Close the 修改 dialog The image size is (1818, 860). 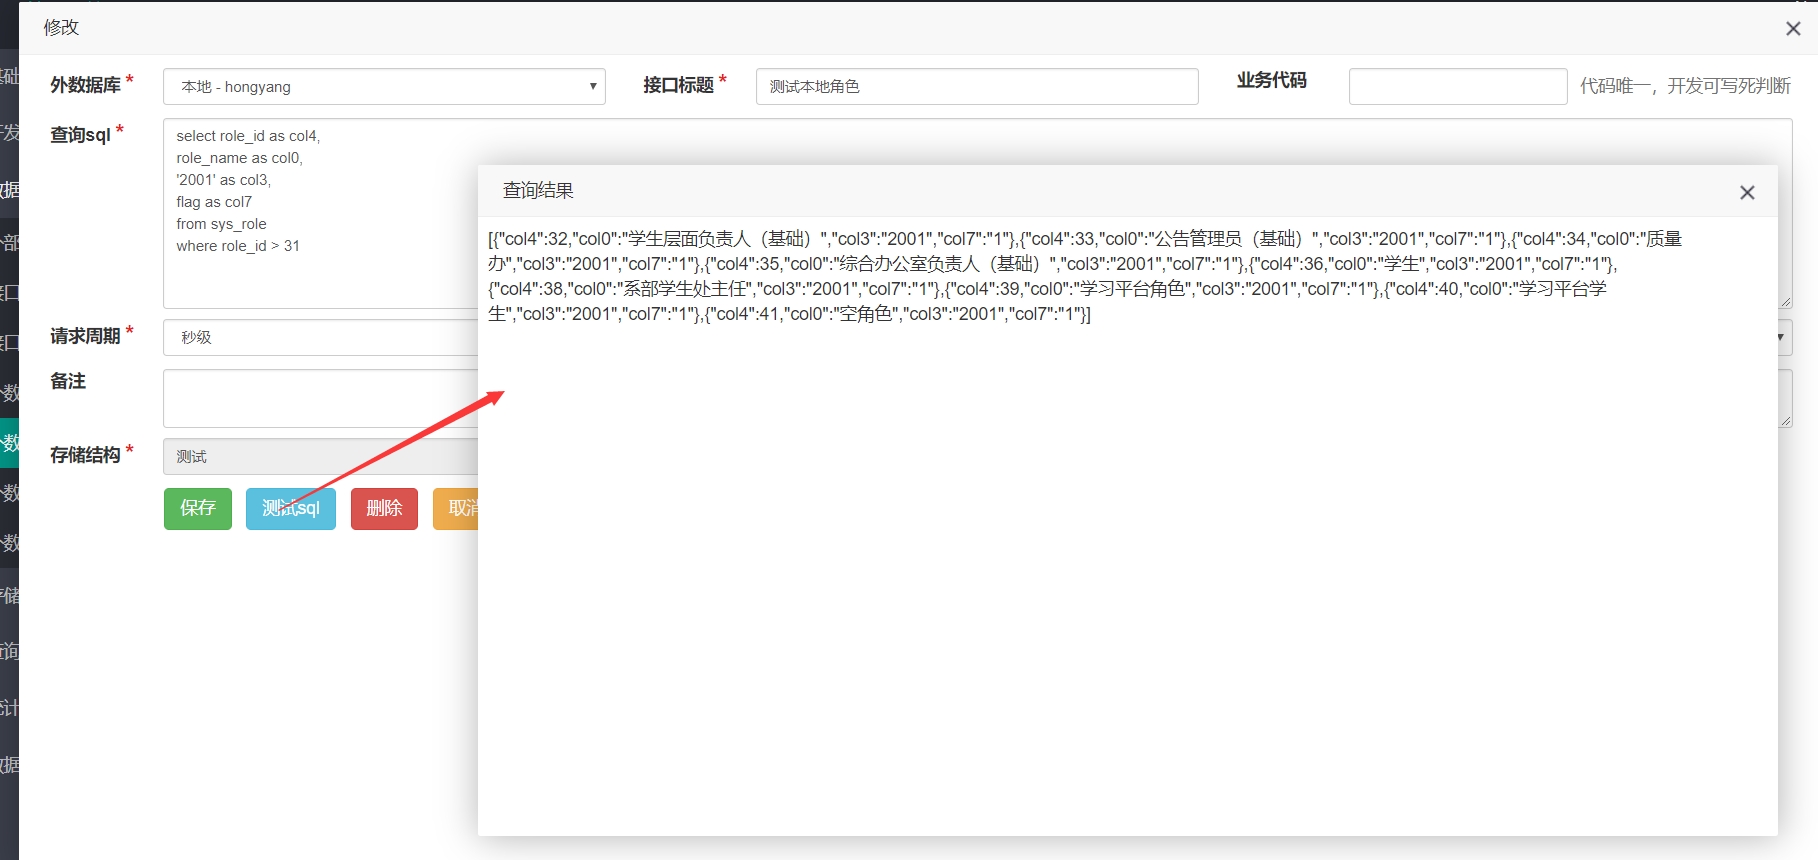click(1793, 29)
